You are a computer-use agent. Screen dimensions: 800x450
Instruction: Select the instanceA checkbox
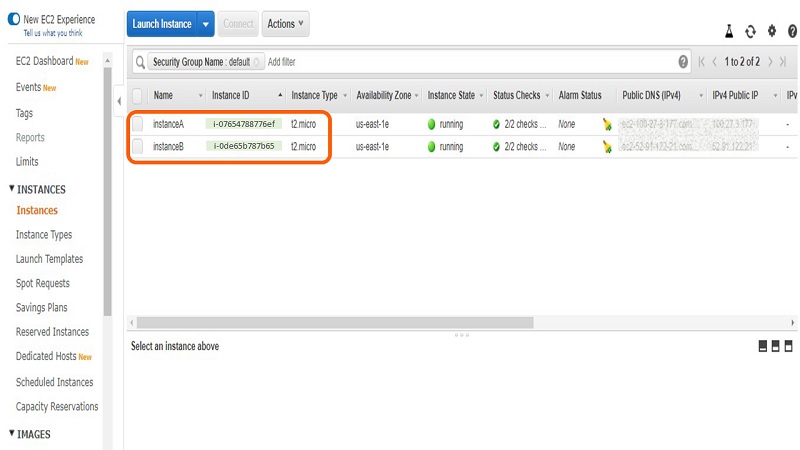(x=138, y=125)
